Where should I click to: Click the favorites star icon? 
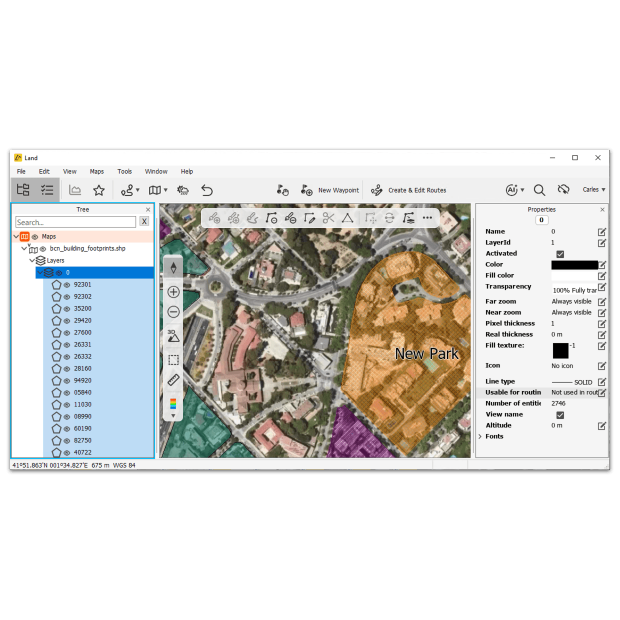click(99, 190)
